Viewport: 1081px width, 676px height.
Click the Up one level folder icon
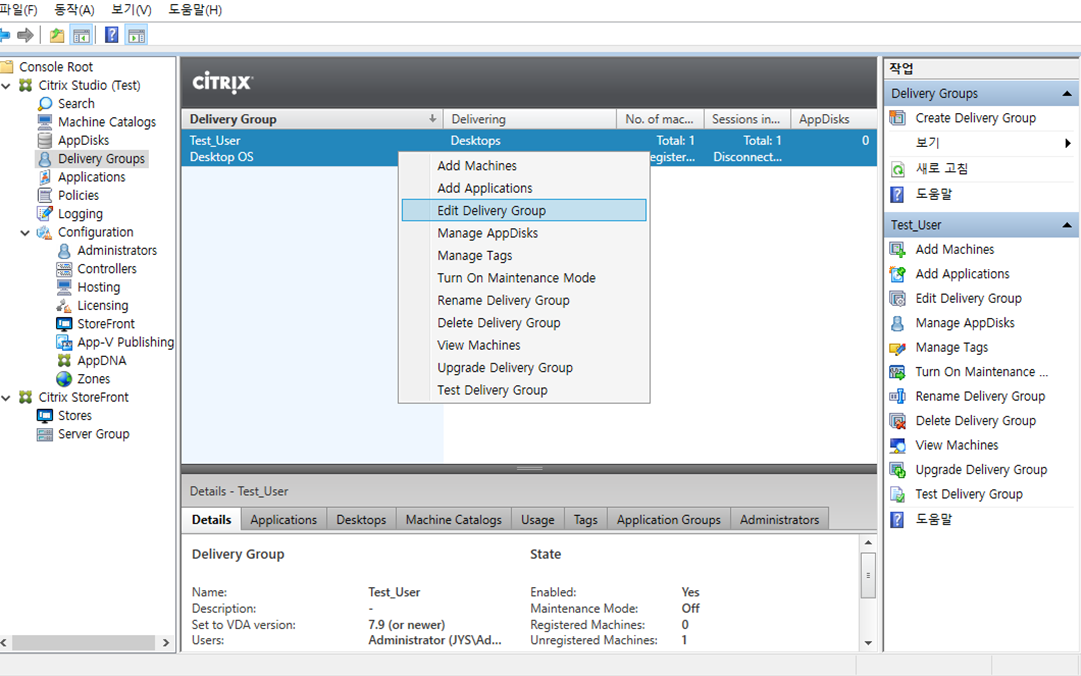57,35
